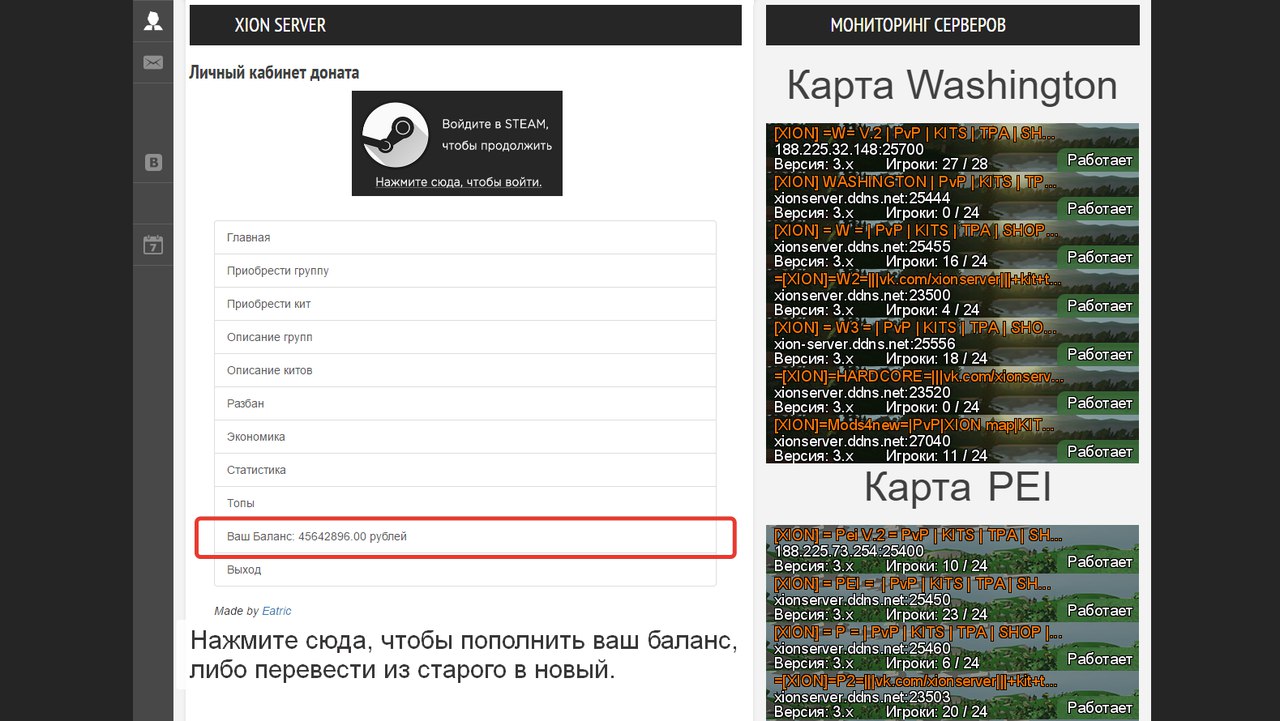Select '=[XION]=HARDCORE=' server title
The height and width of the screenshot is (721, 1280).
pyautogui.click(x=920, y=376)
